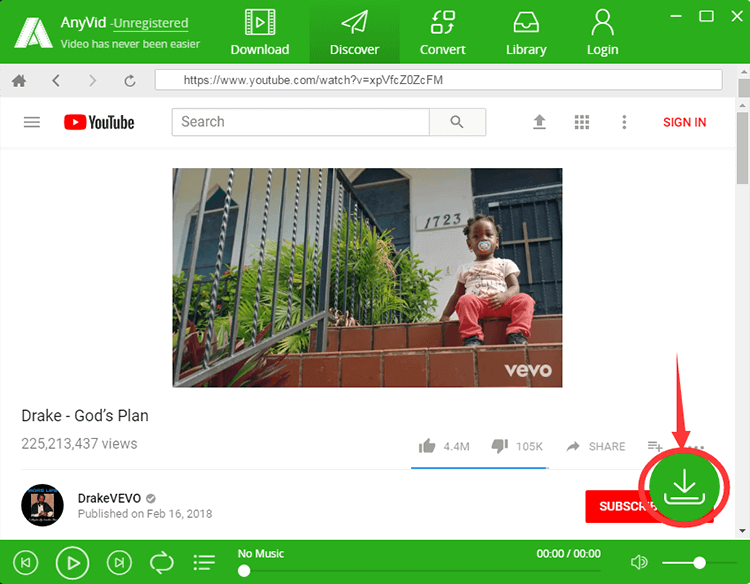The image size is (750, 584).
Task: Click the volume slider handle
Action: (699, 562)
